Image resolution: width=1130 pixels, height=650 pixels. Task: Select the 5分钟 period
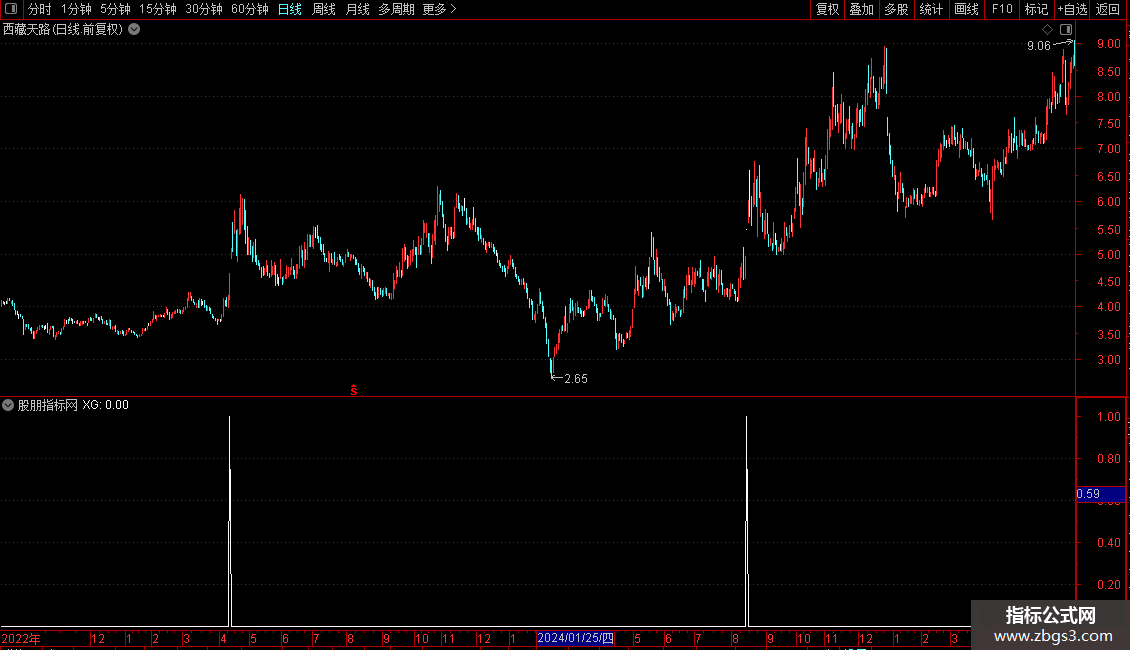(115, 9)
